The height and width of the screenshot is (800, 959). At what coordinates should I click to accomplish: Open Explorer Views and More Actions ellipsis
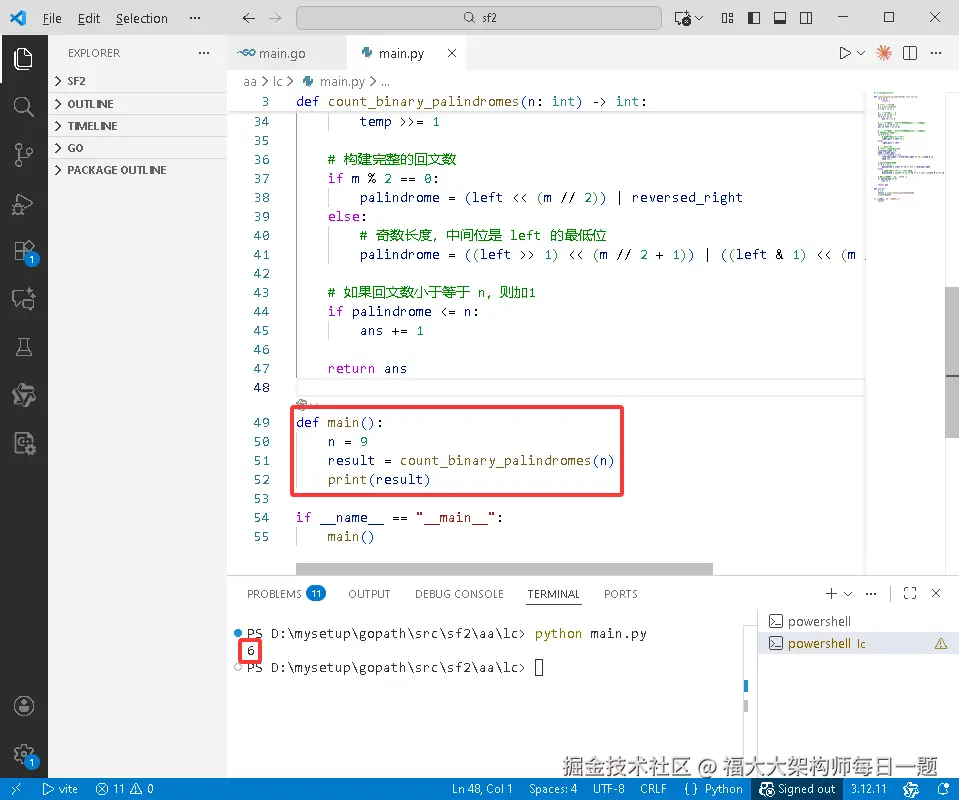click(204, 53)
